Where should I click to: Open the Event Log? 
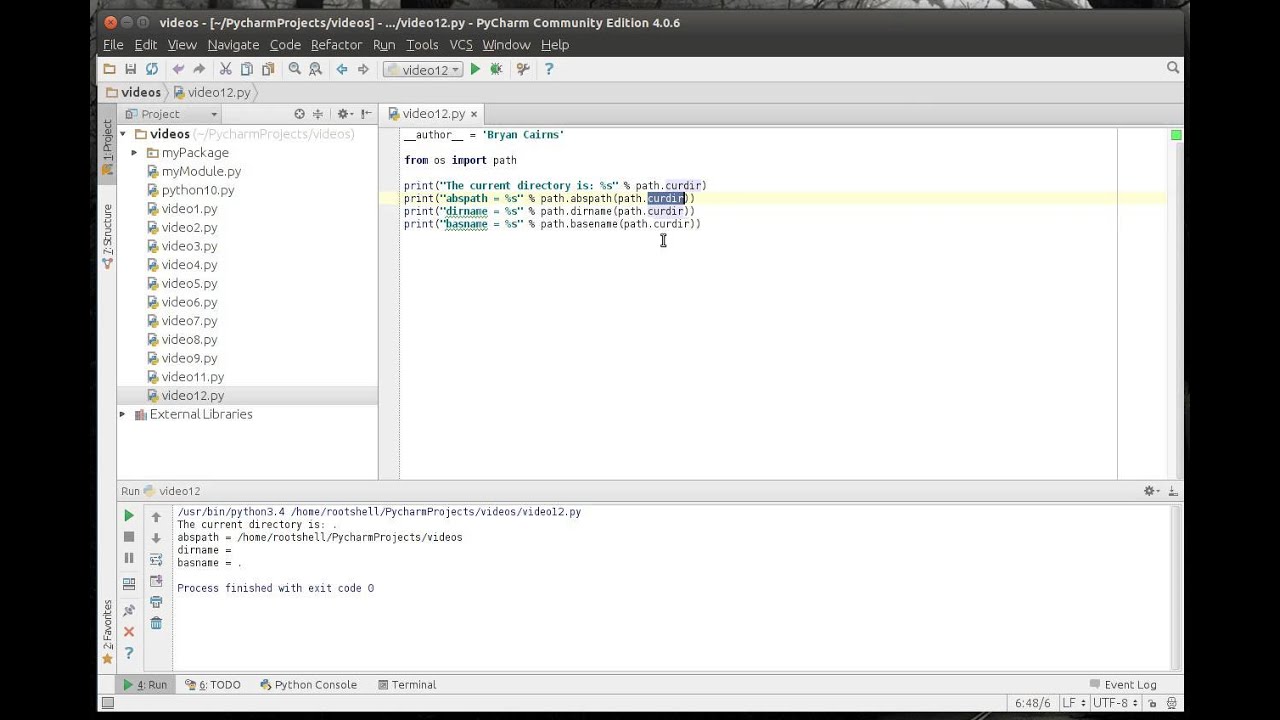pos(1122,685)
